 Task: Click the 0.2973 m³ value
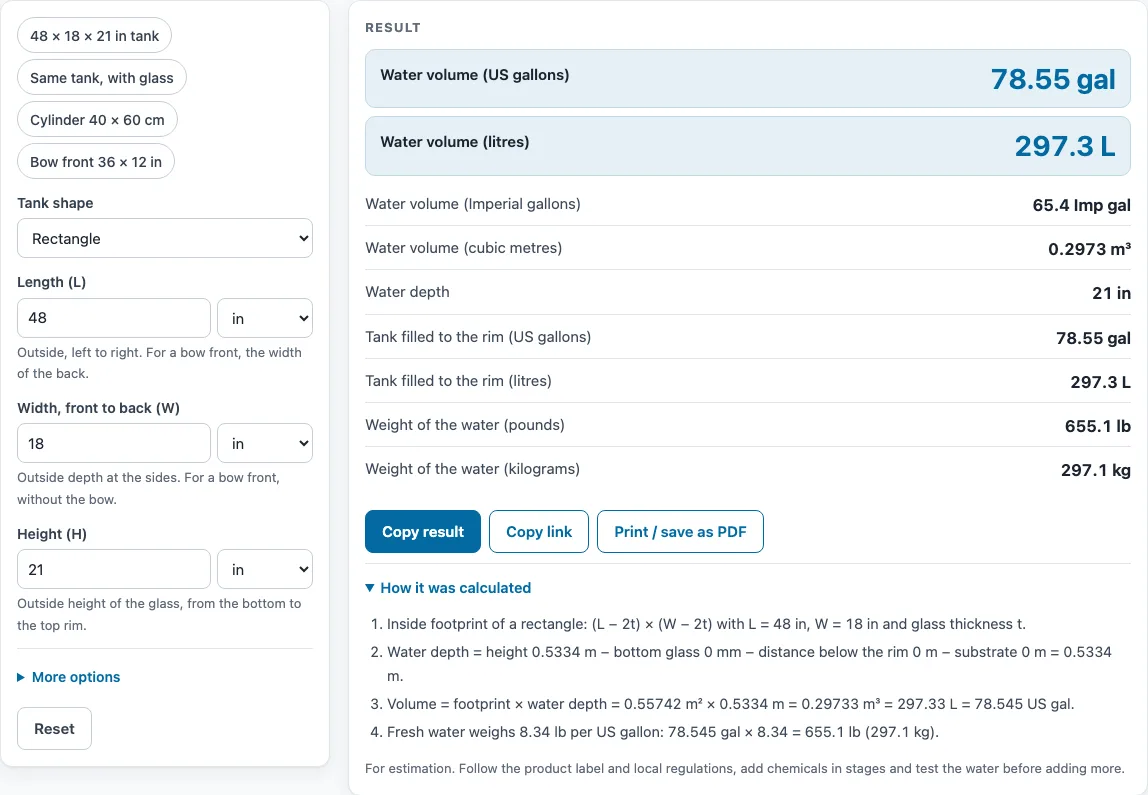pos(1089,249)
